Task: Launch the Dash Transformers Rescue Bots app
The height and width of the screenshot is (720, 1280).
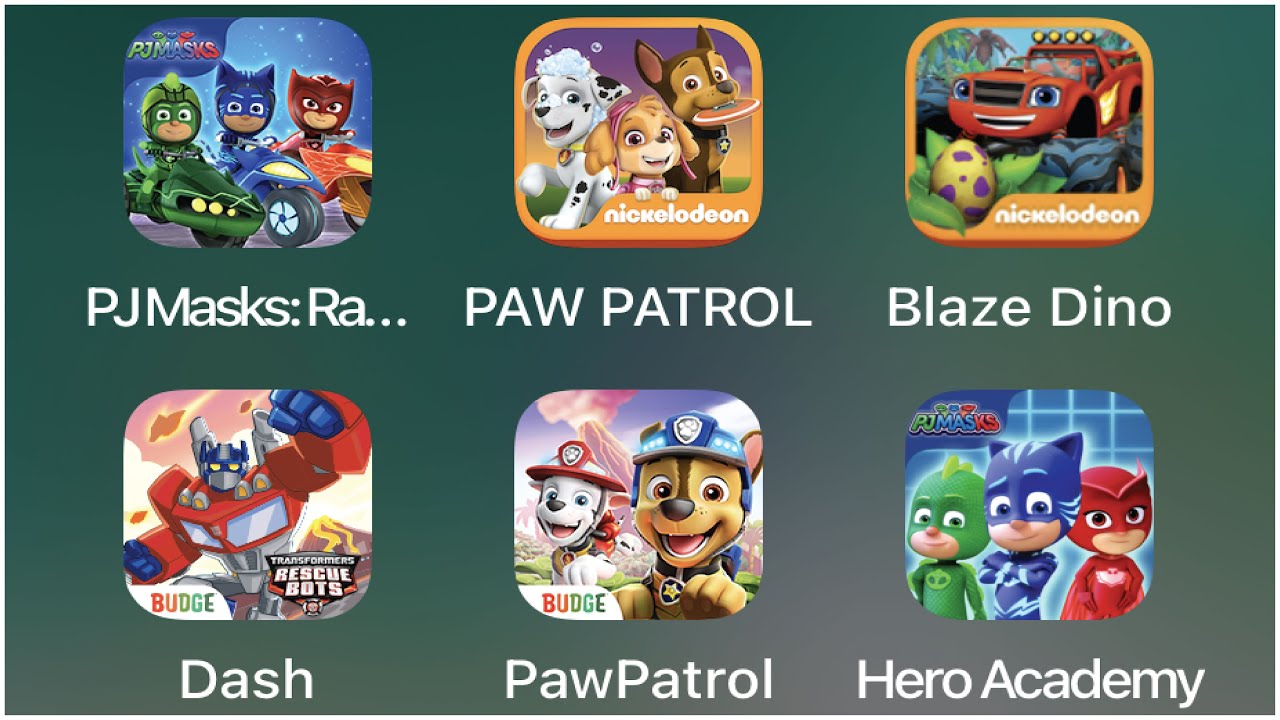Action: click(x=247, y=504)
